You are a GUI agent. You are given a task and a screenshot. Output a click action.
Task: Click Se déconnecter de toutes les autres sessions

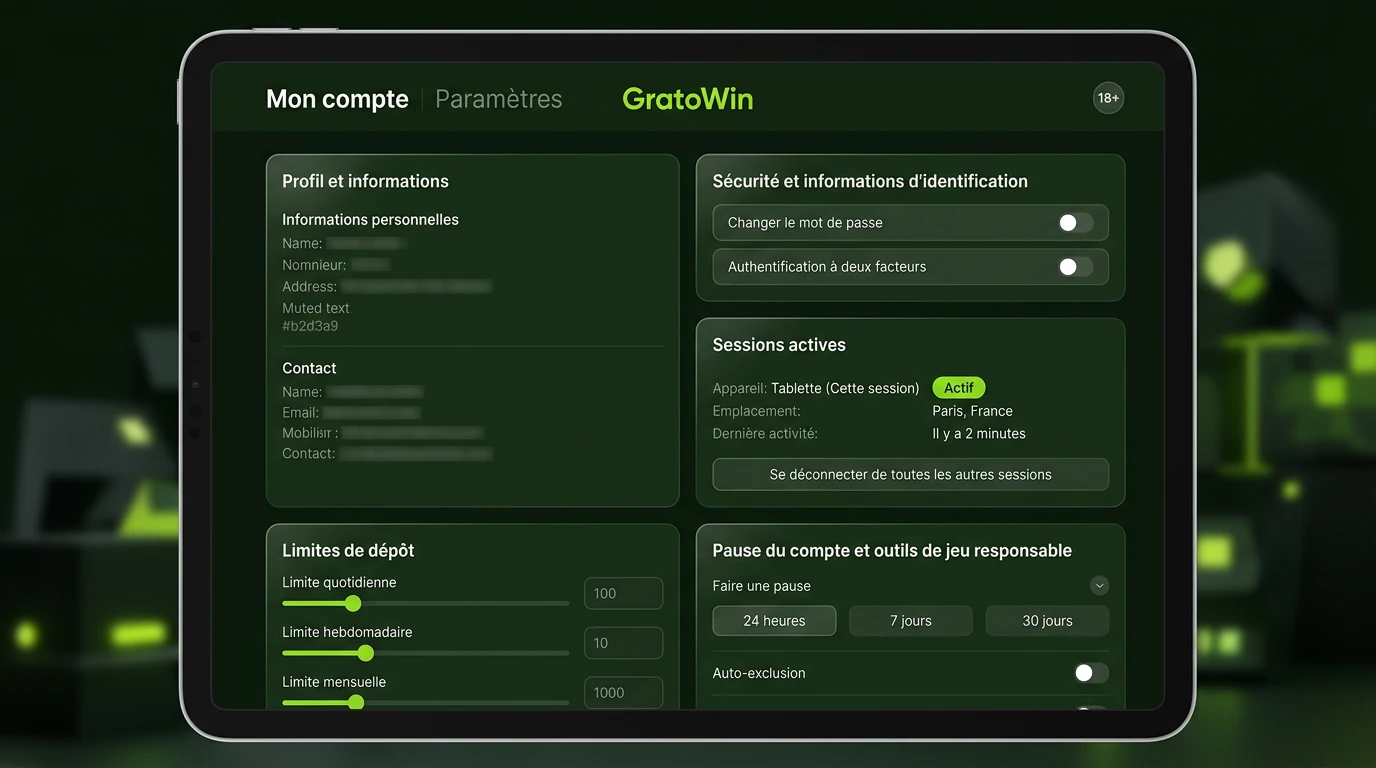[x=911, y=475]
